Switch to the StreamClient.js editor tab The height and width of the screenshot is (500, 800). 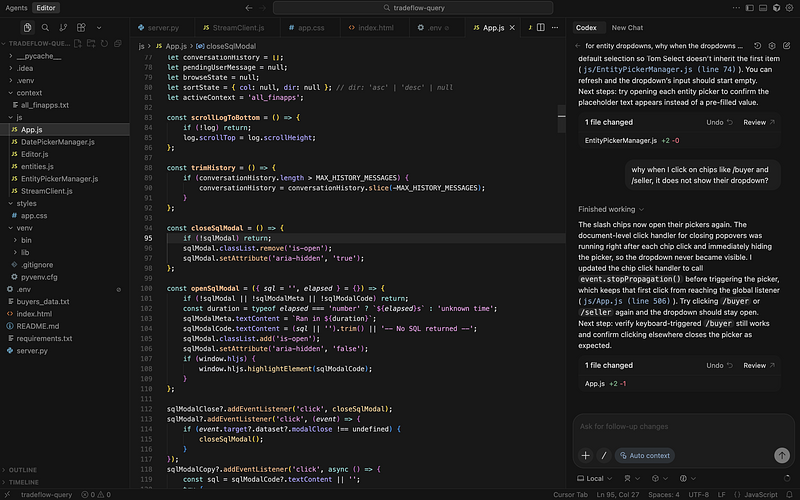click(234, 28)
